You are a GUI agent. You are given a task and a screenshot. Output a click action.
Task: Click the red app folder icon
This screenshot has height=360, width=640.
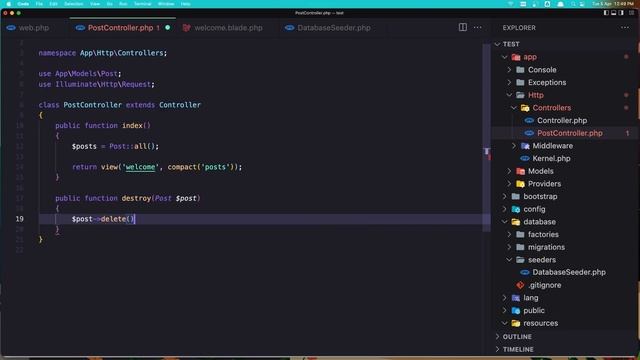tap(516, 57)
